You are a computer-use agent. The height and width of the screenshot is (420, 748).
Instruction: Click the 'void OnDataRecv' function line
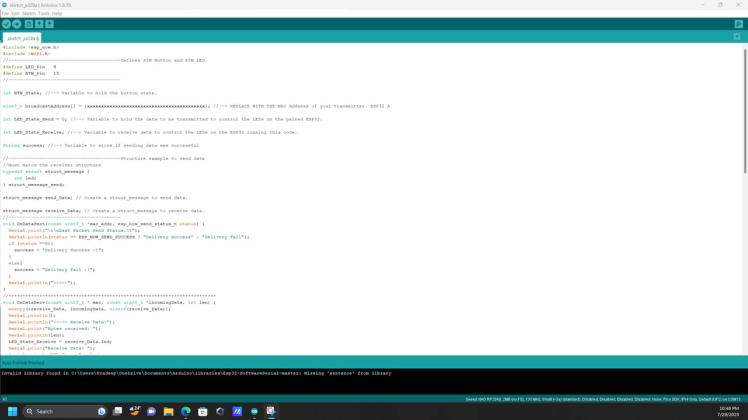pyautogui.click(x=109, y=302)
